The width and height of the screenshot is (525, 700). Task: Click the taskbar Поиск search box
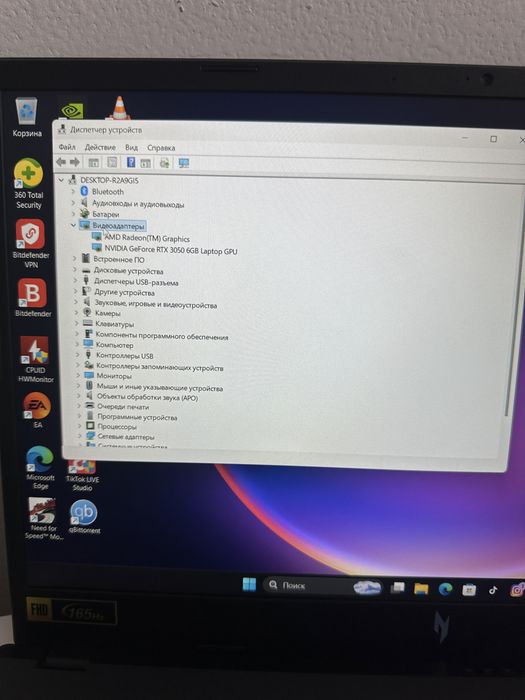click(x=323, y=586)
